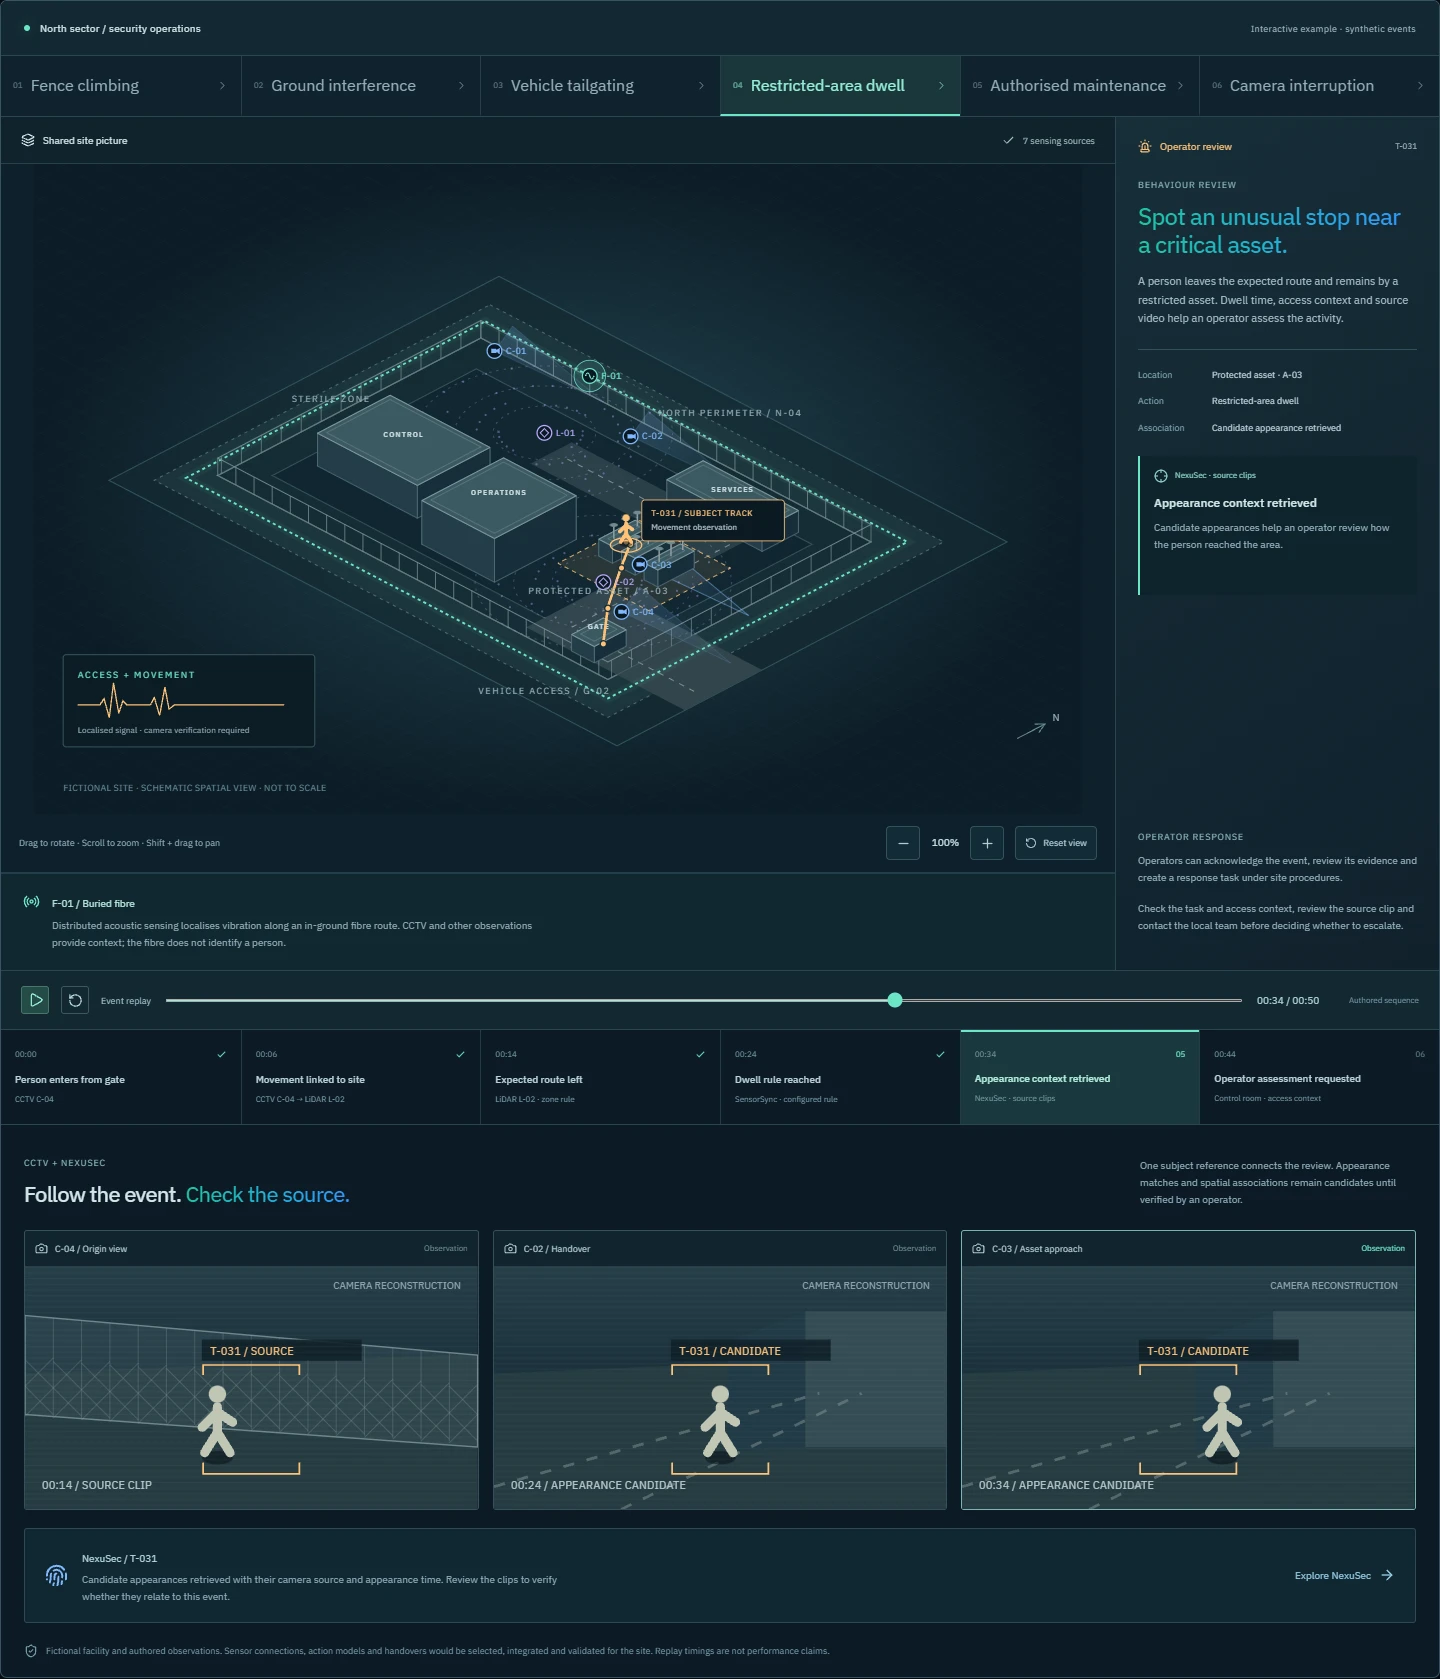Click the subject figure on T-031 track
The height and width of the screenshot is (1679, 1440).
pyautogui.click(x=626, y=530)
